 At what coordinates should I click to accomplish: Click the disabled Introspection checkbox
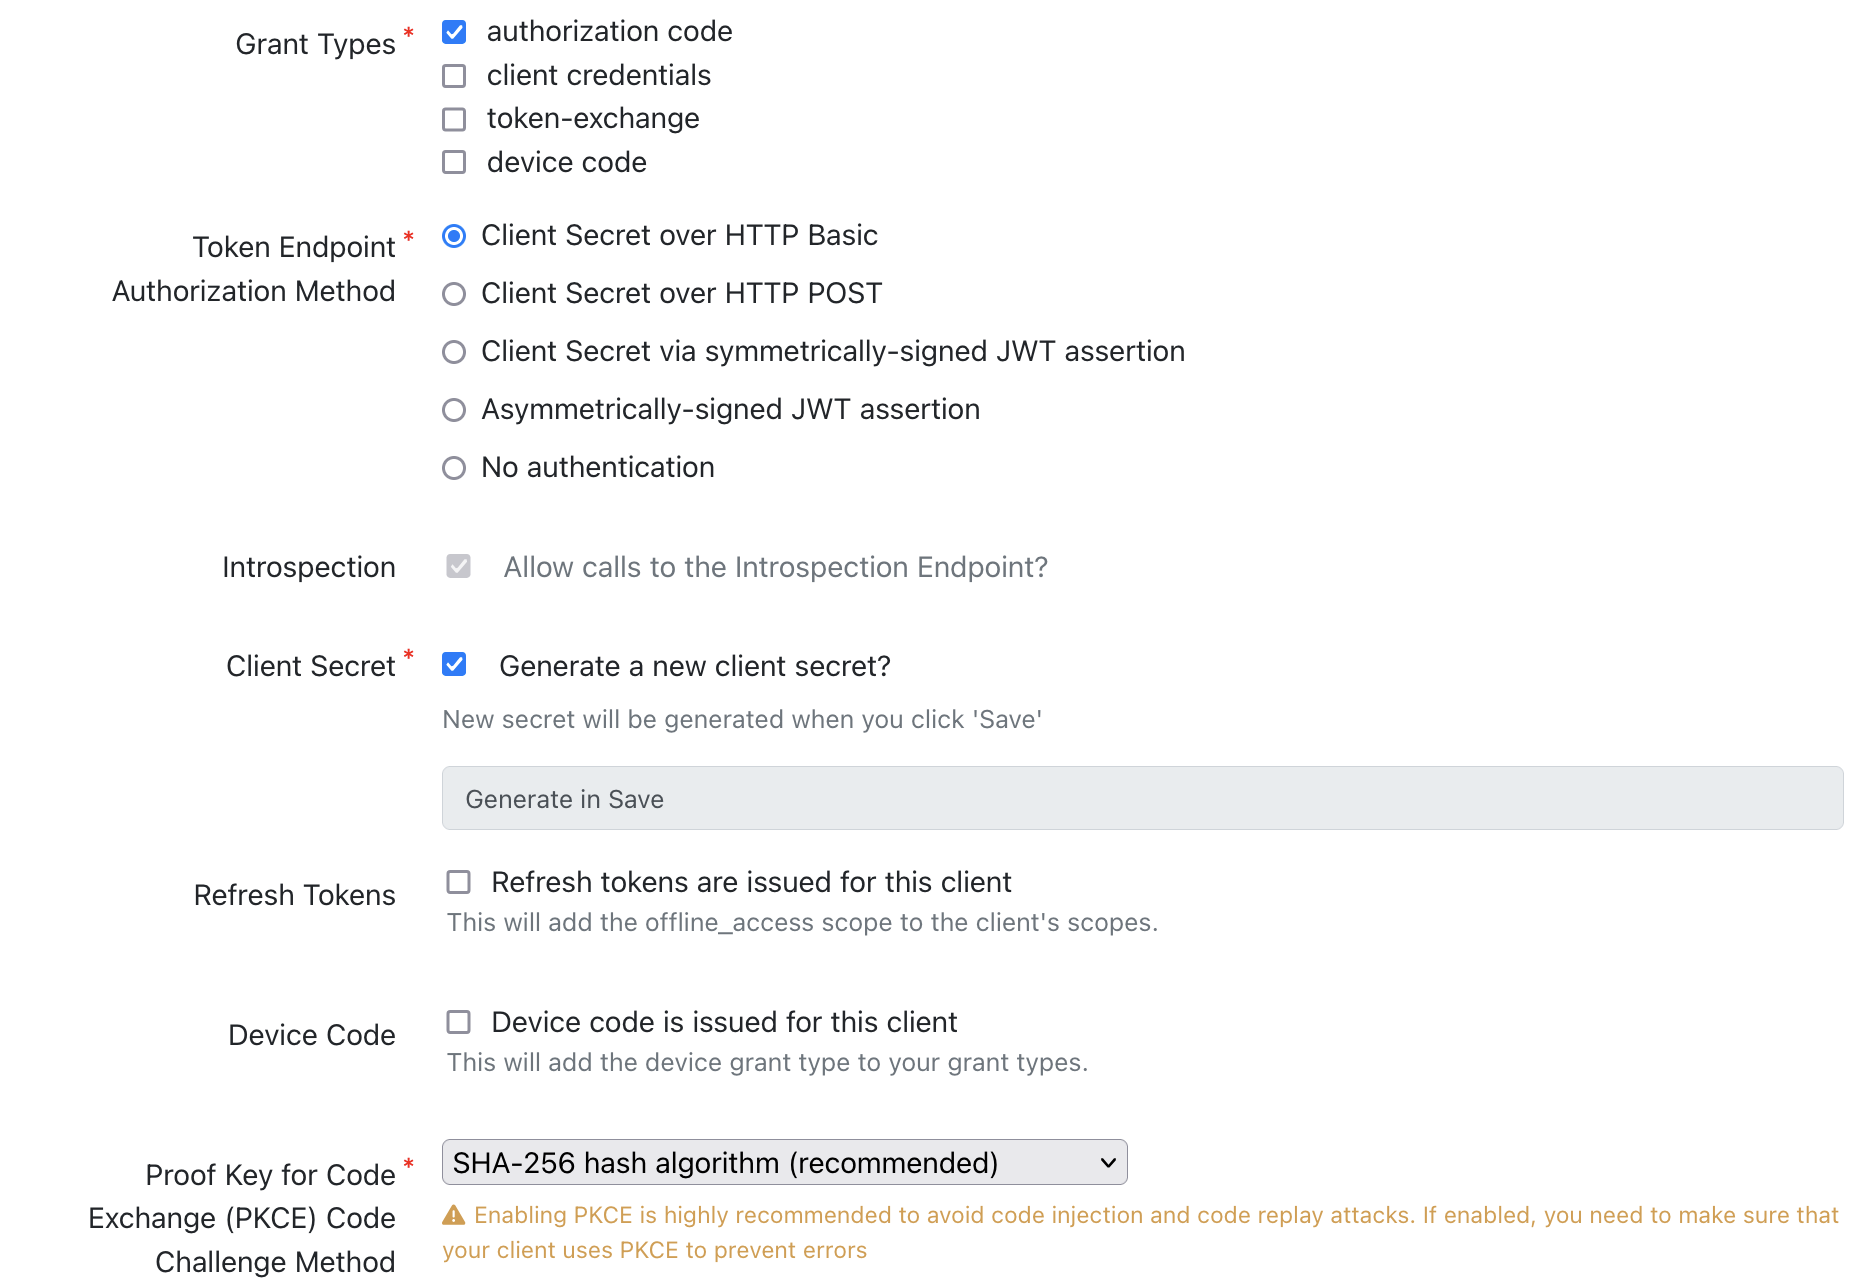tap(458, 567)
